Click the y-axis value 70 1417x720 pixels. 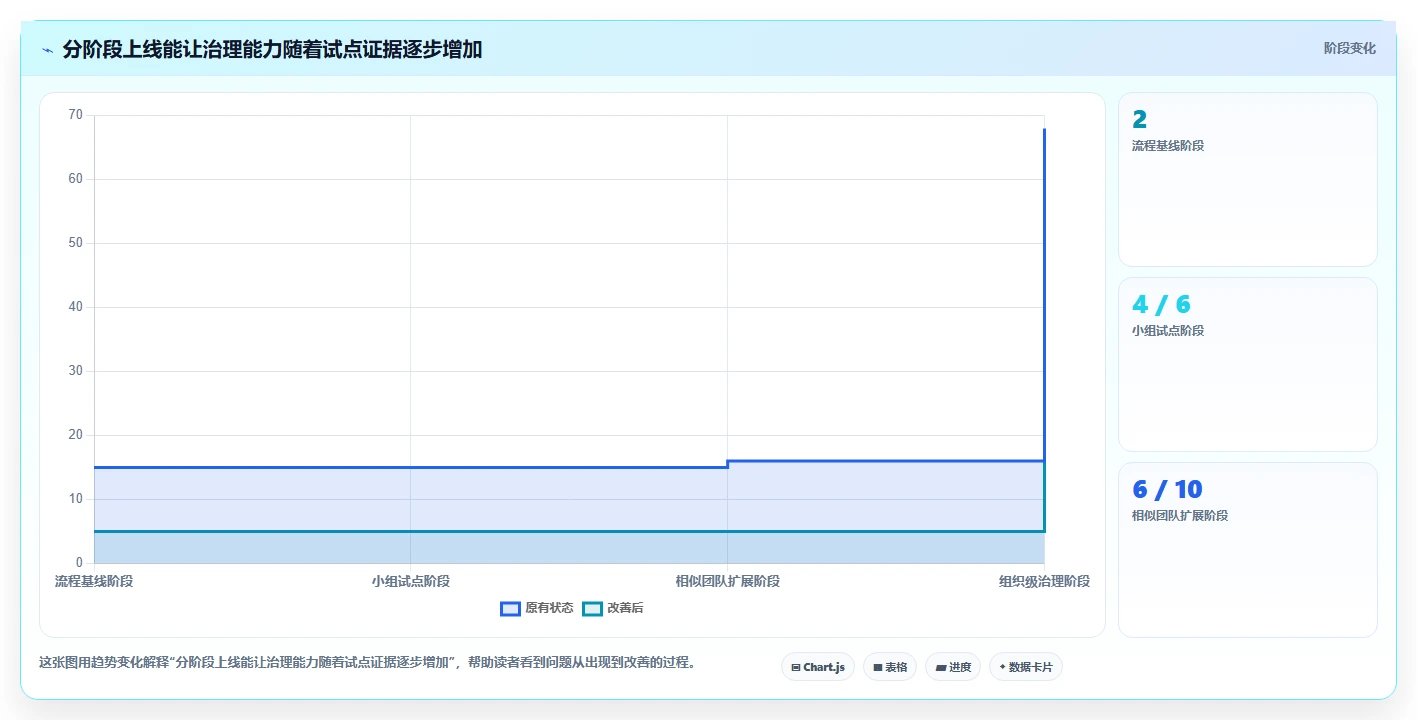pos(75,115)
